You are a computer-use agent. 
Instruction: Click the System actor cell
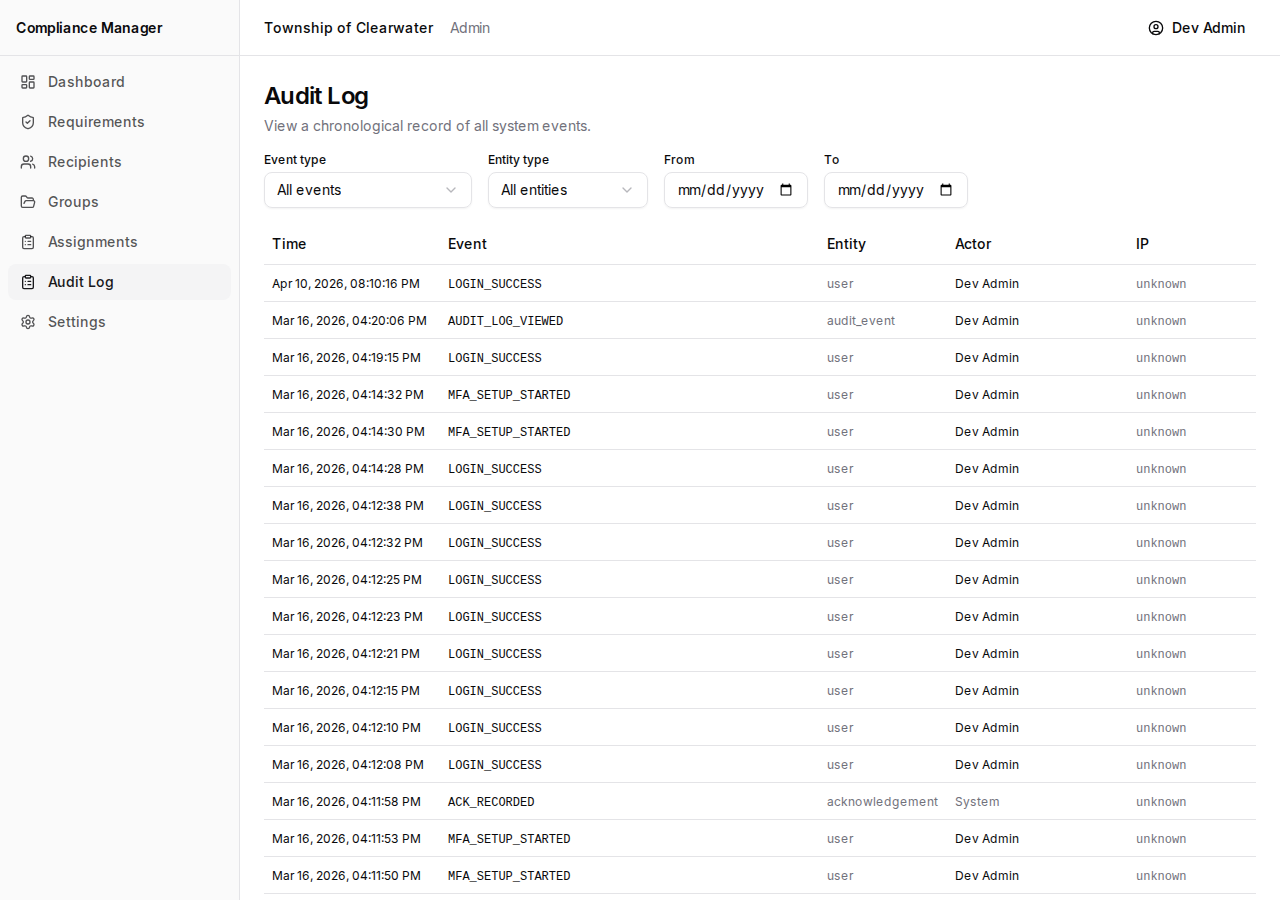[x=977, y=802]
